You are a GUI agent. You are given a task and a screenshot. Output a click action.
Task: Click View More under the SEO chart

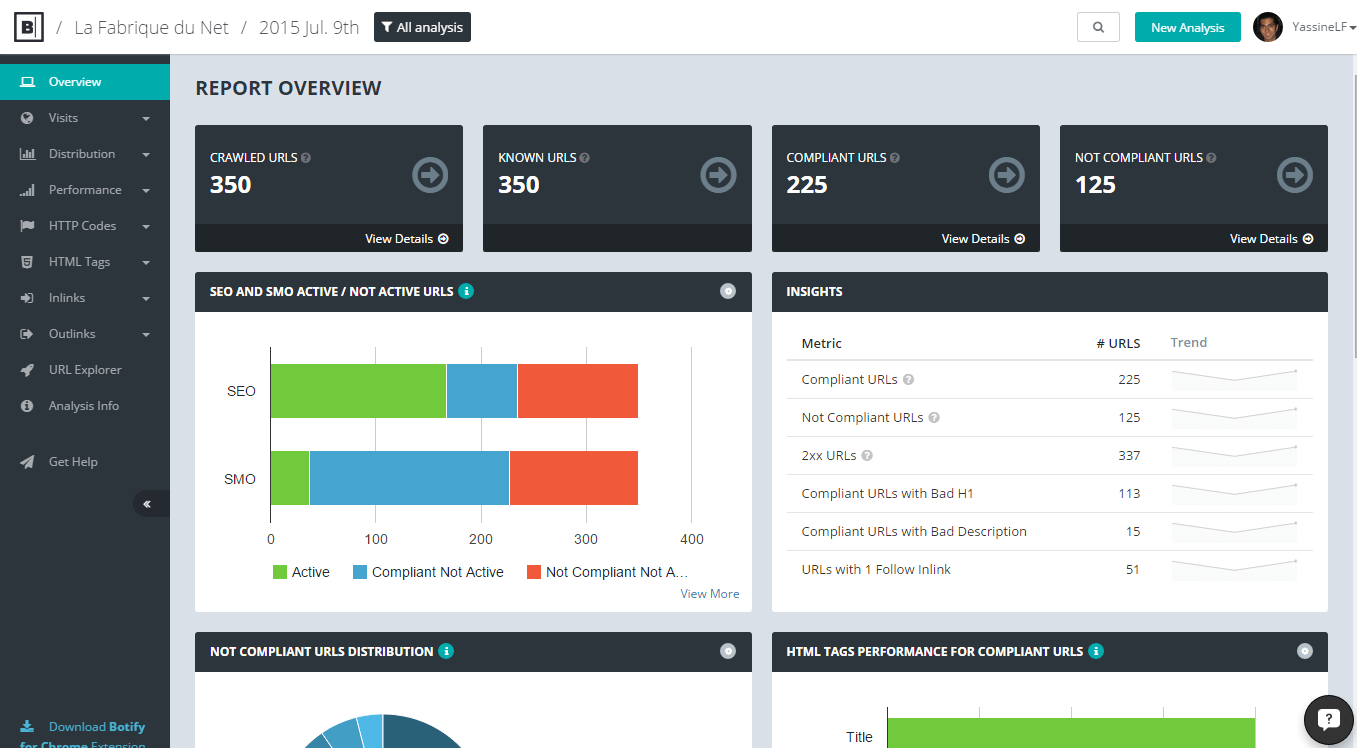[709, 594]
